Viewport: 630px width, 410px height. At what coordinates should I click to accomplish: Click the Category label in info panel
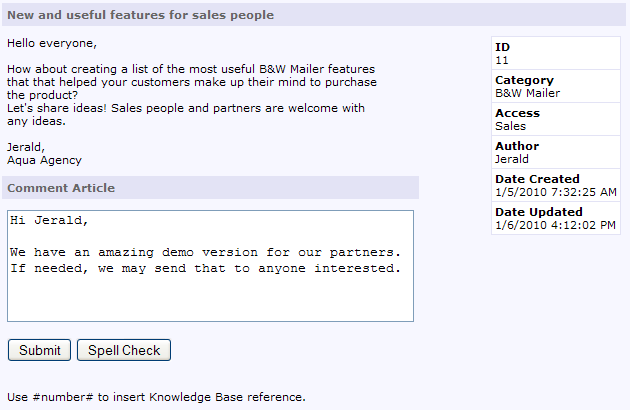click(x=524, y=80)
